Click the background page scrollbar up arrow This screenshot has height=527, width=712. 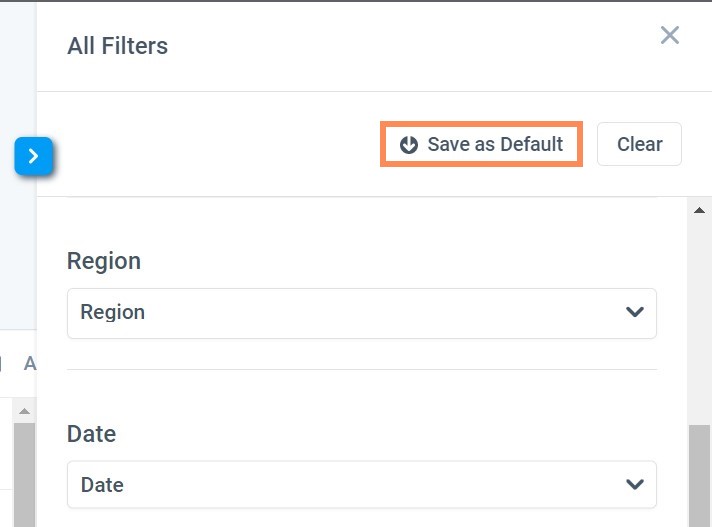(x=25, y=411)
